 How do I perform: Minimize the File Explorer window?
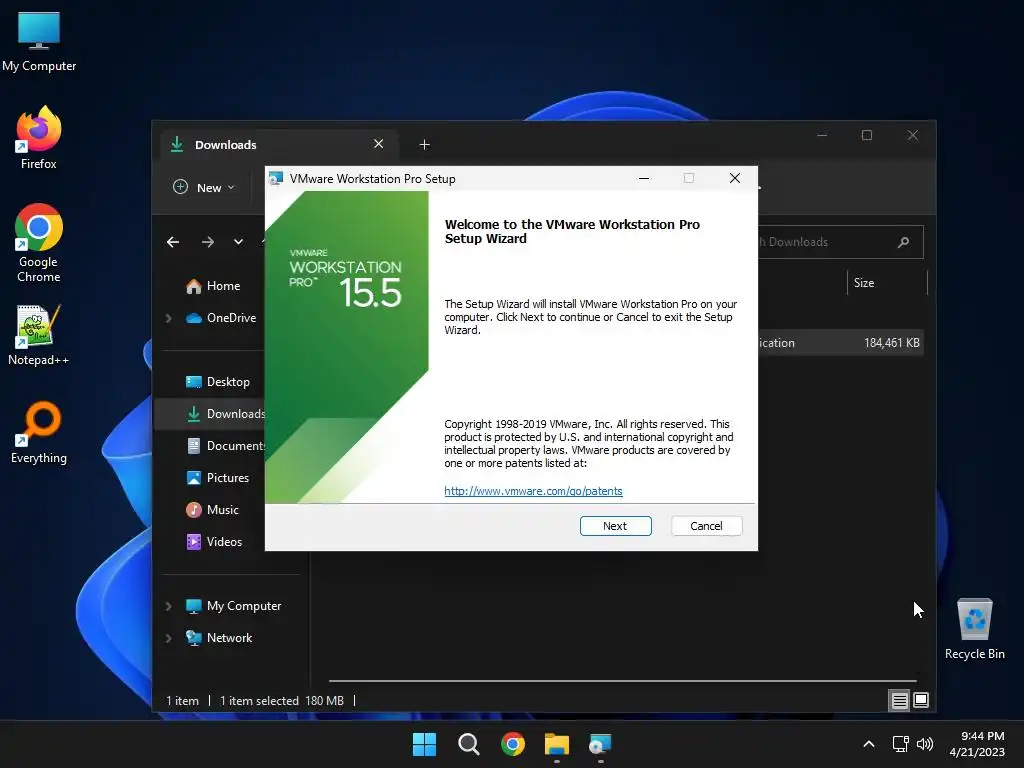[x=822, y=135]
